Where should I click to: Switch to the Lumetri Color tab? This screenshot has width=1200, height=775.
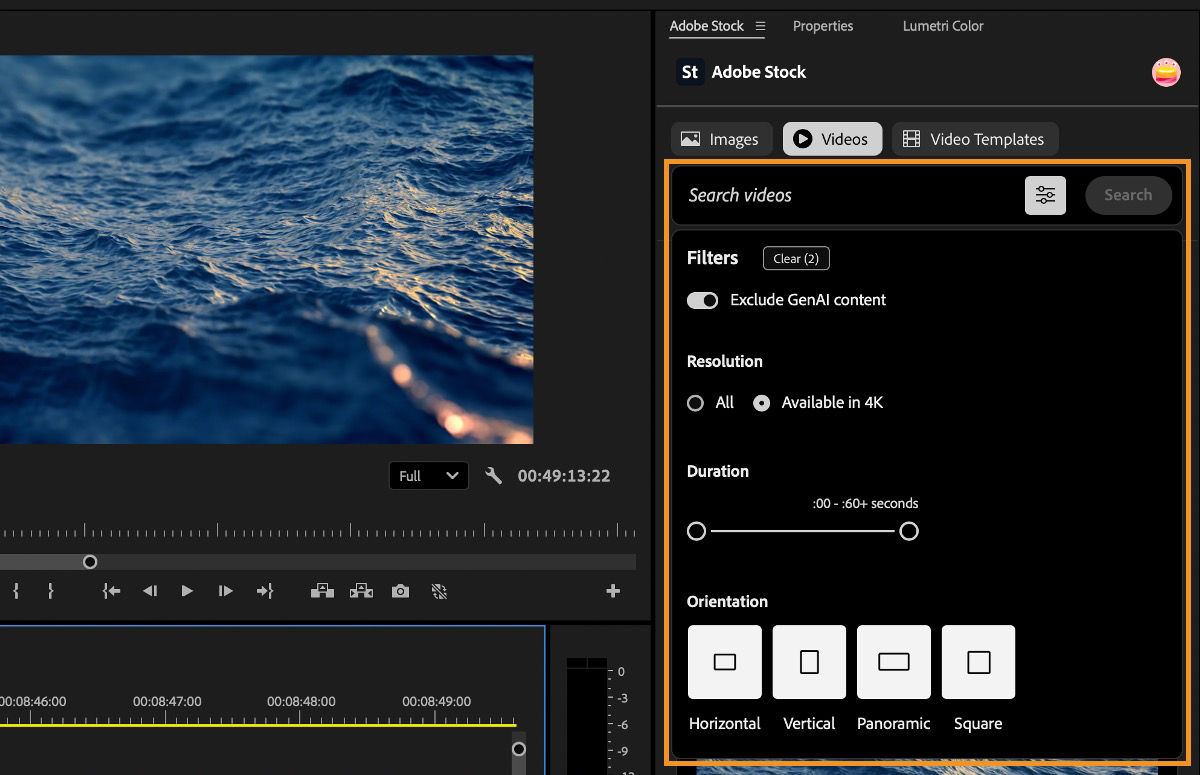tap(941, 26)
